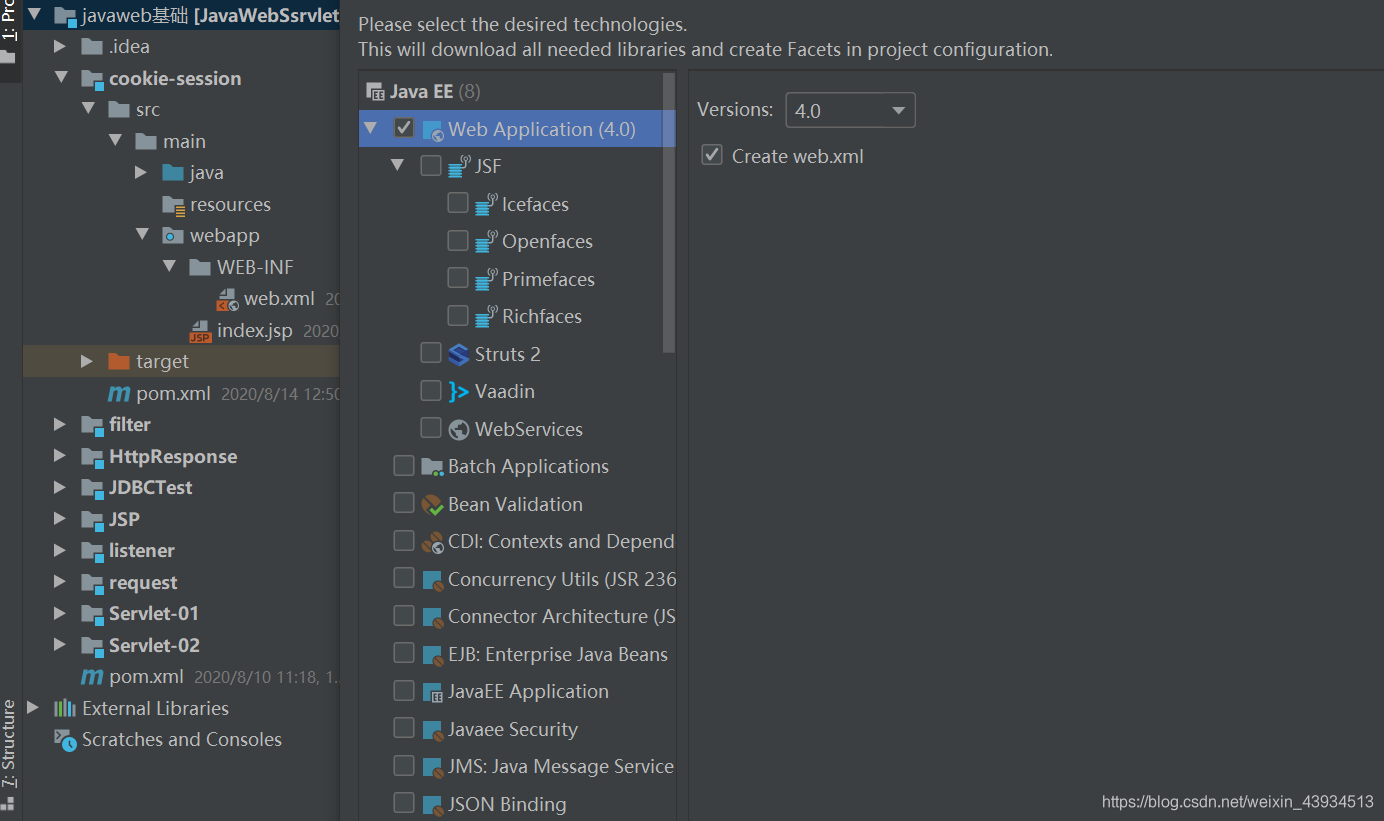Enable the Openfaces checkbox
Image resolution: width=1384 pixels, height=821 pixels.
(x=458, y=240)
